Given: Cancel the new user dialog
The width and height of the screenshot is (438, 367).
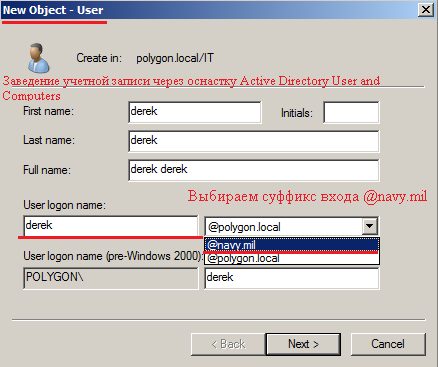Looking at the screenshot, I should (388, 344).
